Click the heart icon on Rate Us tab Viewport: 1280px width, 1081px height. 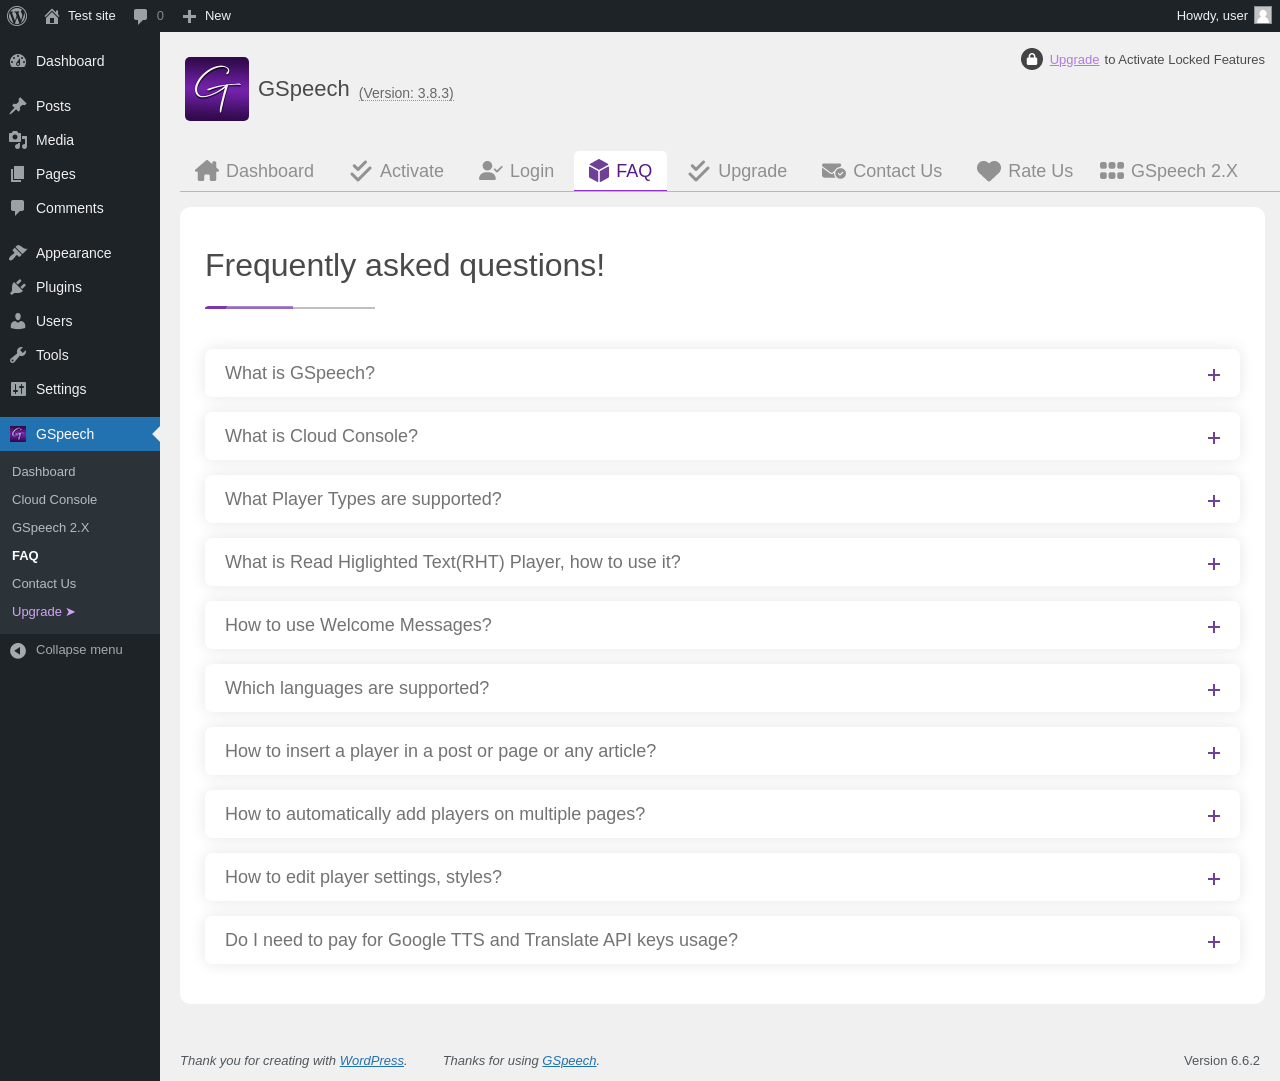pos(989,171)
